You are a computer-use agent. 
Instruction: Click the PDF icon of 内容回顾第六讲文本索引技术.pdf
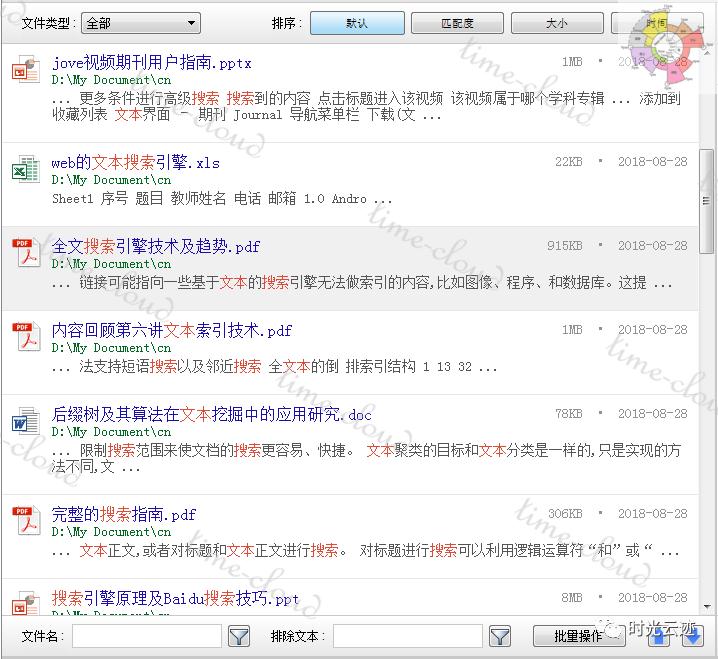click(x=26, y=337)
